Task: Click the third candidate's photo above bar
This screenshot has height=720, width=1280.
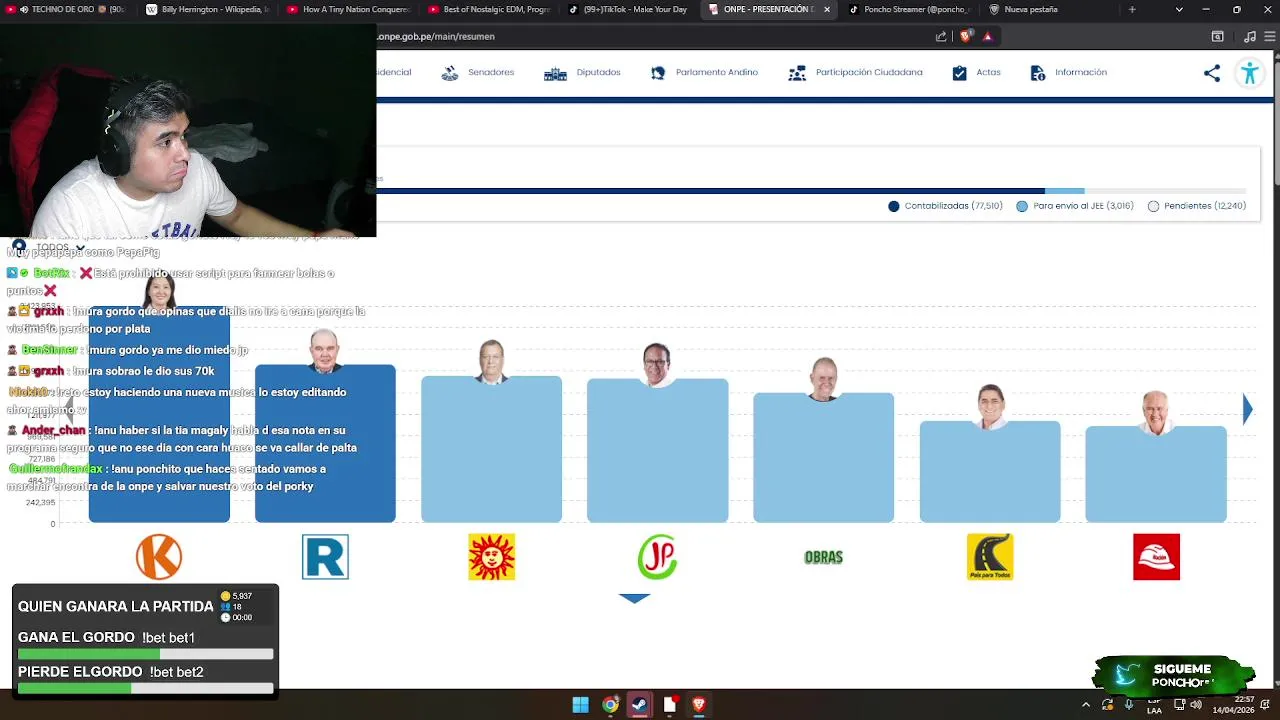Action: point(491,362)
